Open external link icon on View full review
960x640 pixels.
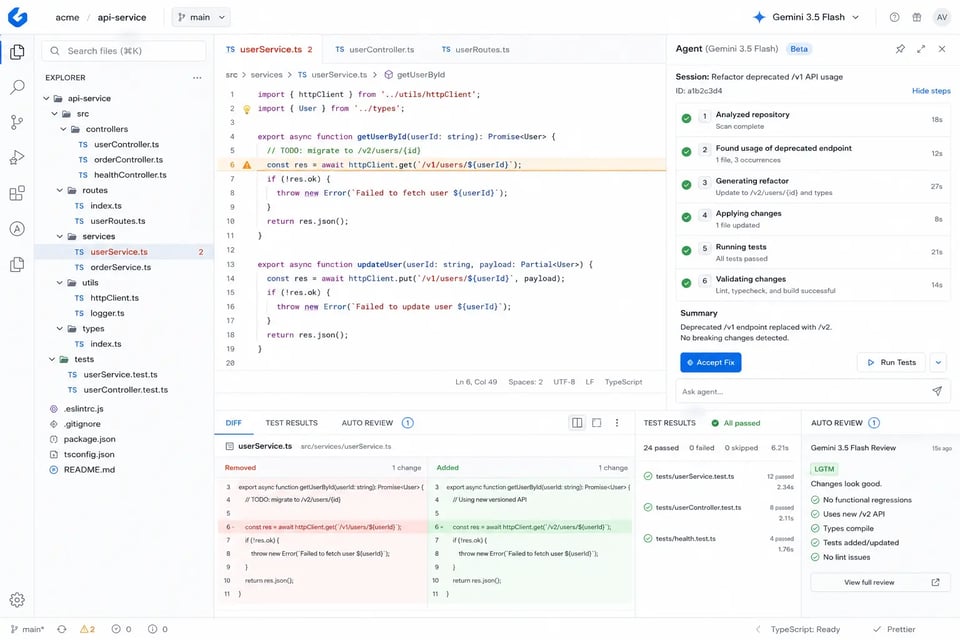click(935, 582)
